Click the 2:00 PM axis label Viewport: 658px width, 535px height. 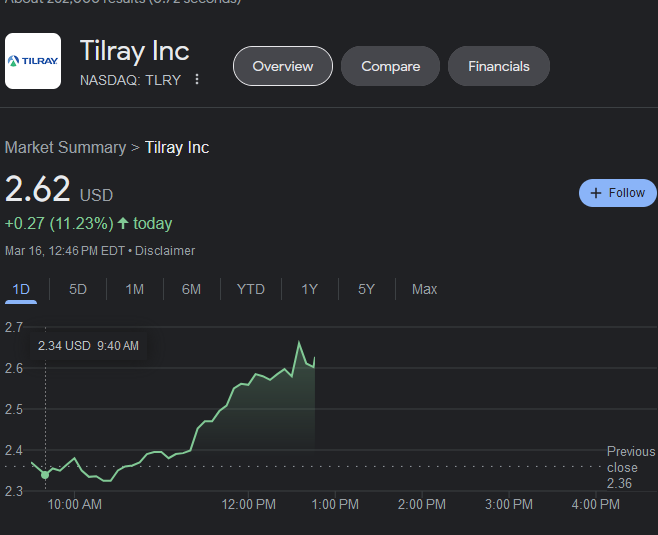point(422,504)
